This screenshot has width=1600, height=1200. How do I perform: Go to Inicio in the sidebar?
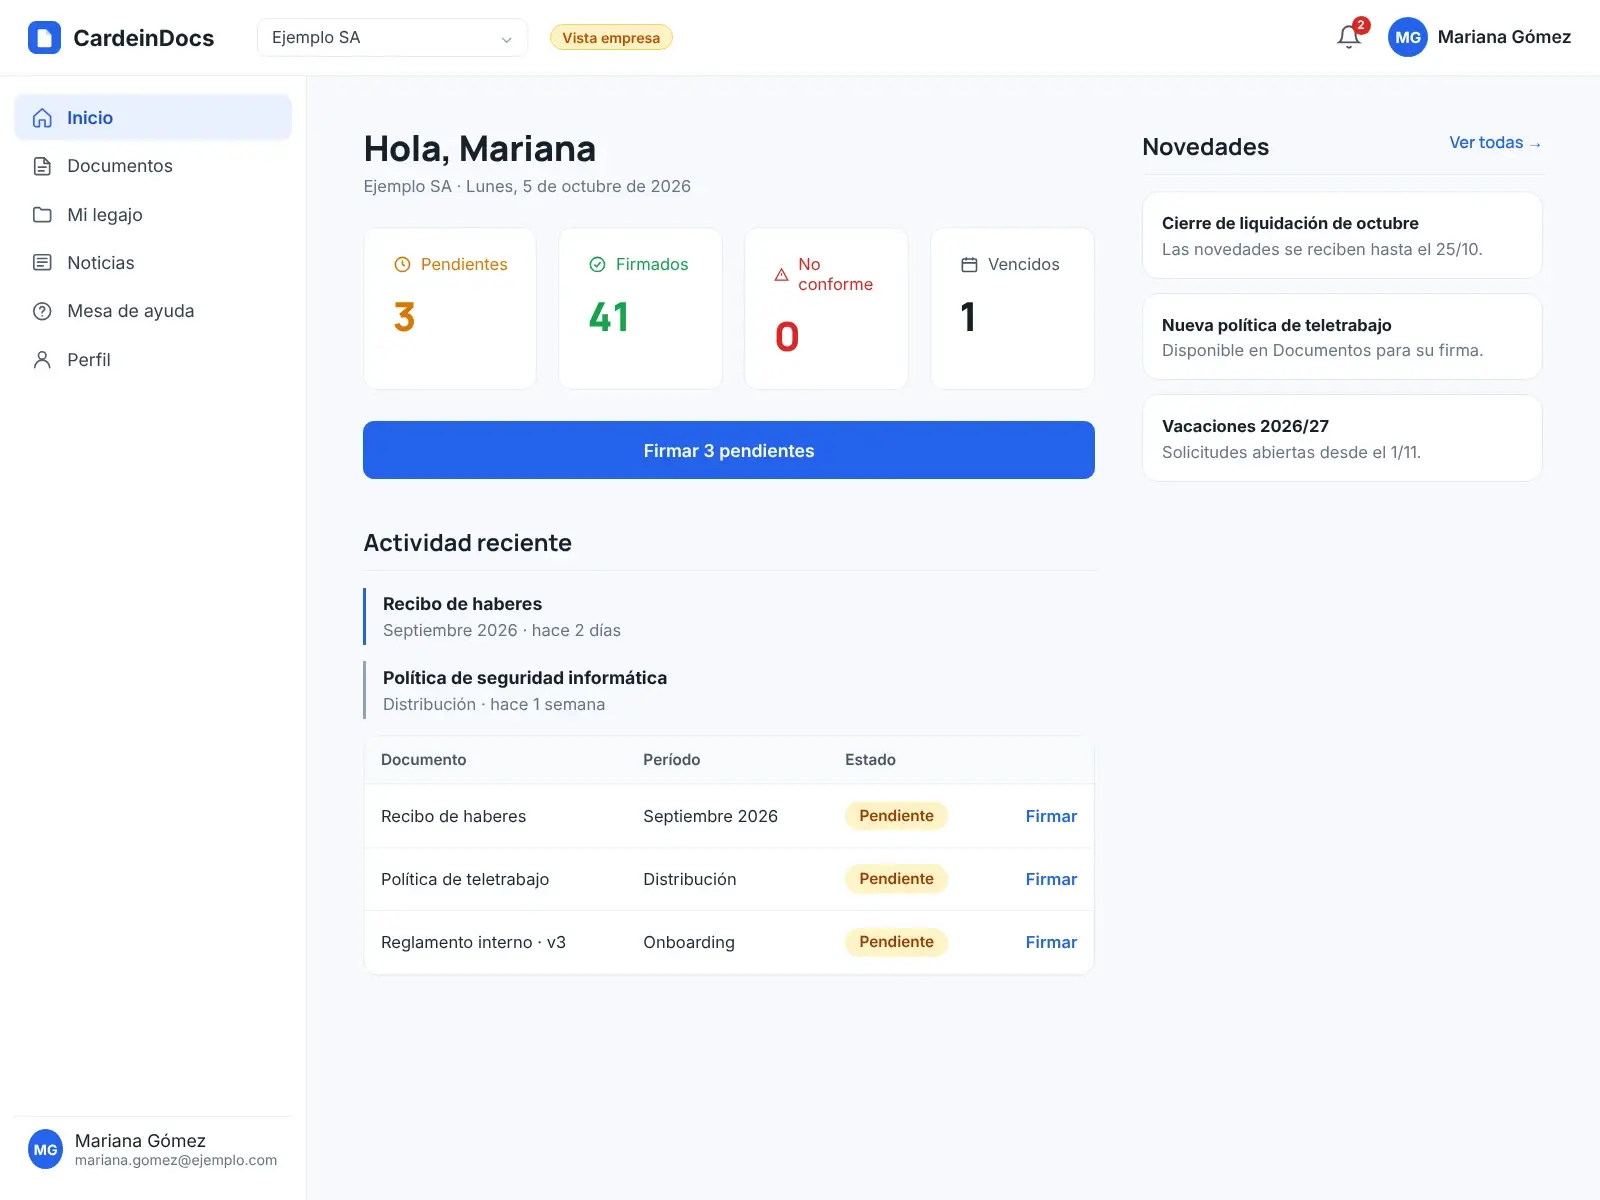pos(153,118)
